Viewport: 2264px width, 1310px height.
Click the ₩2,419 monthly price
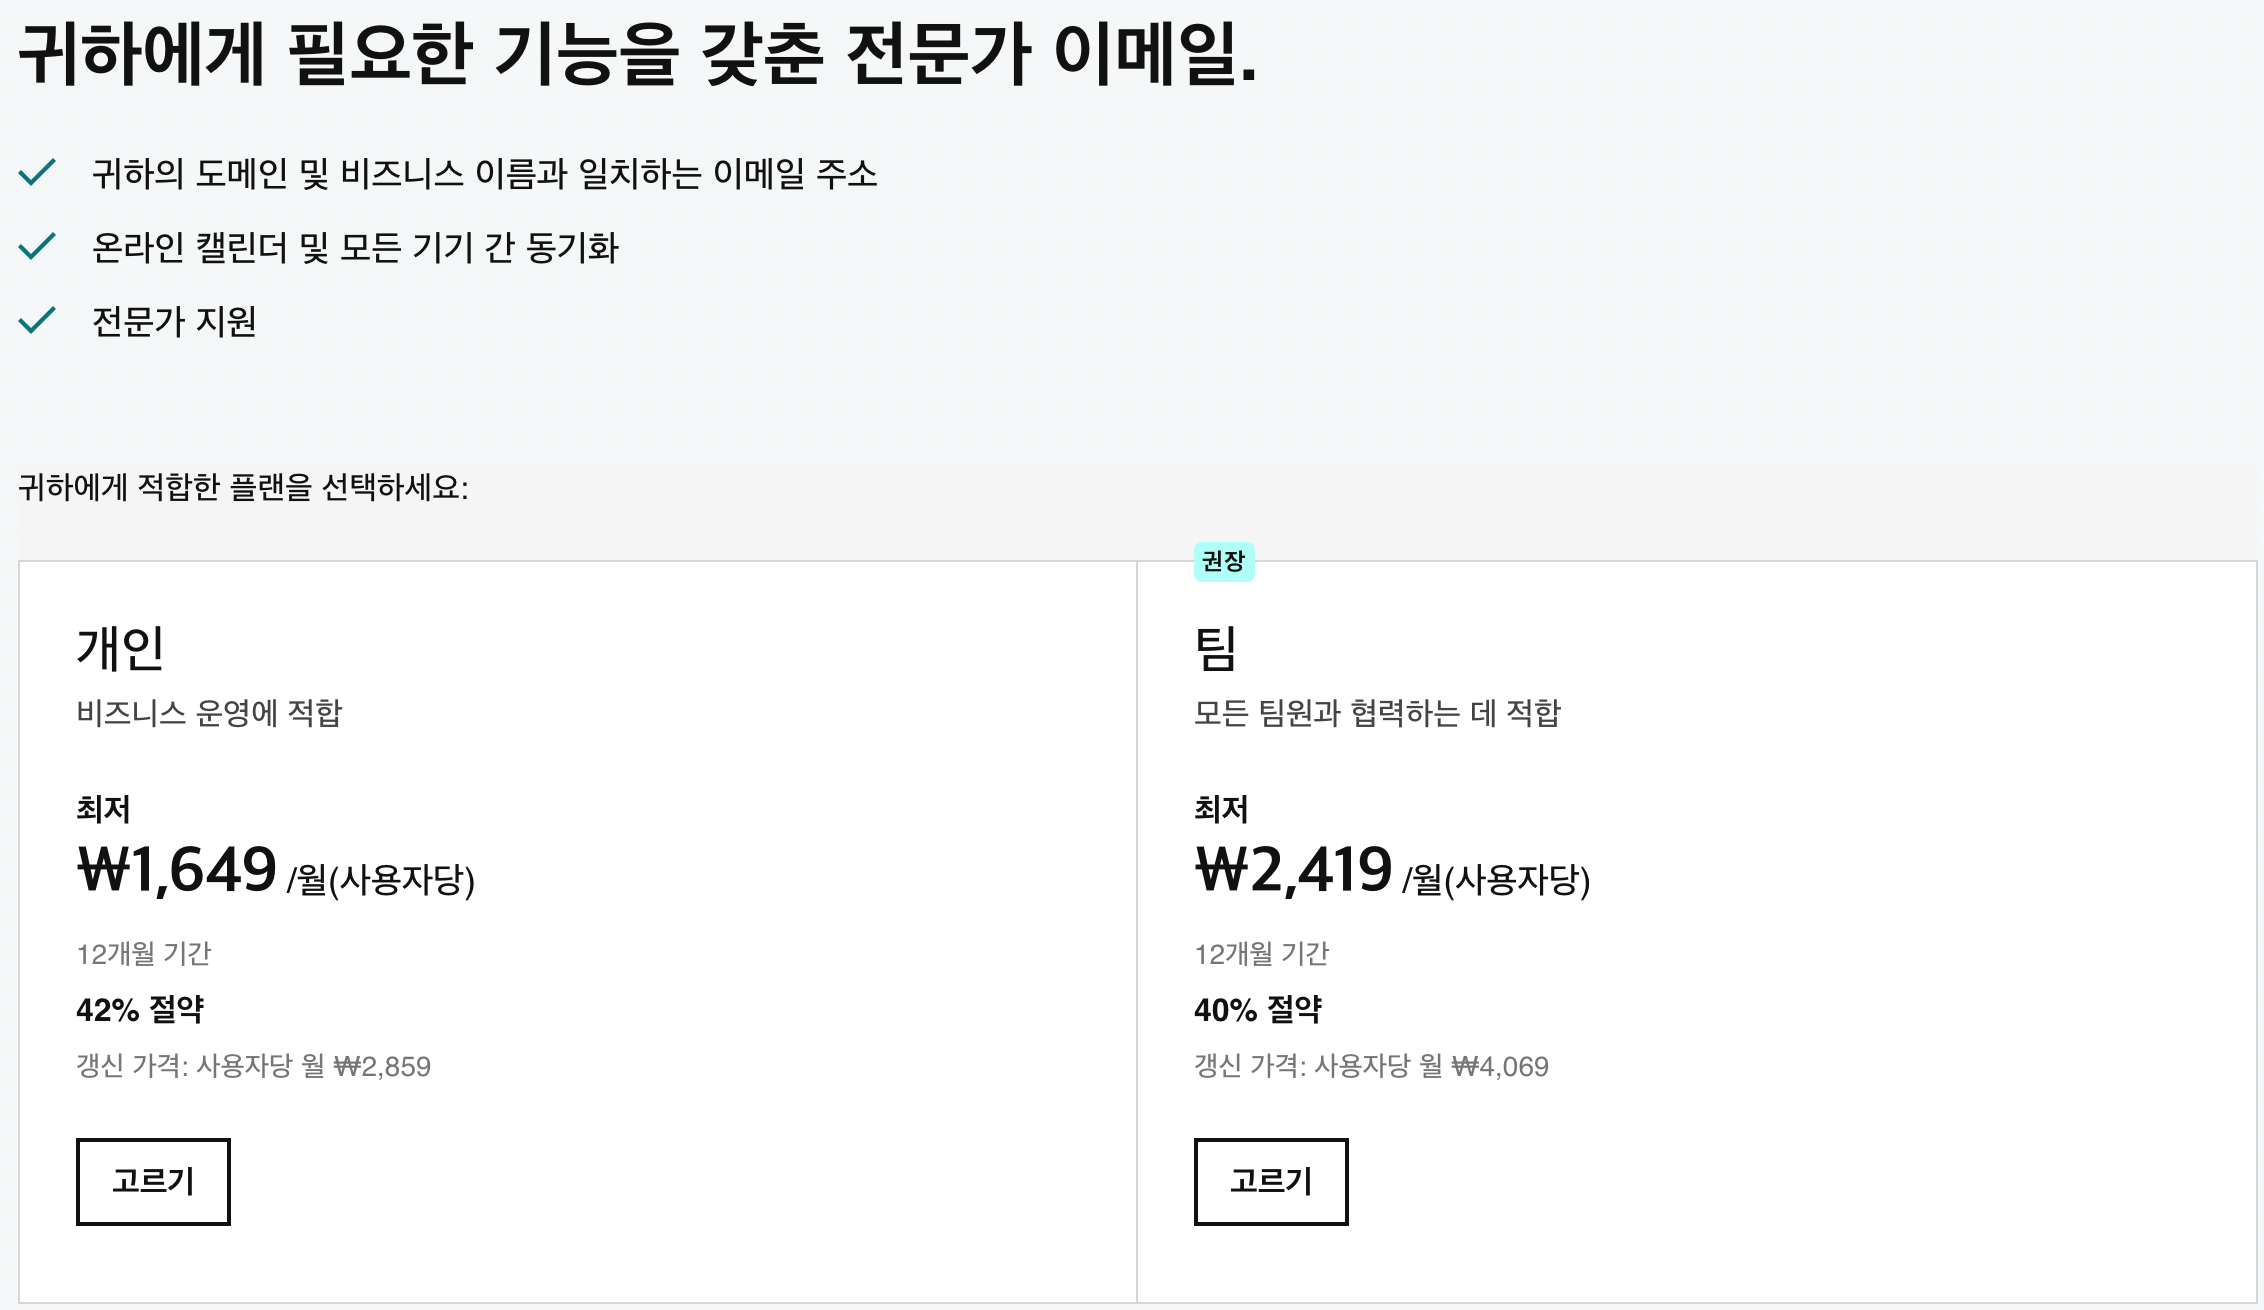(x=1293, y=869)
